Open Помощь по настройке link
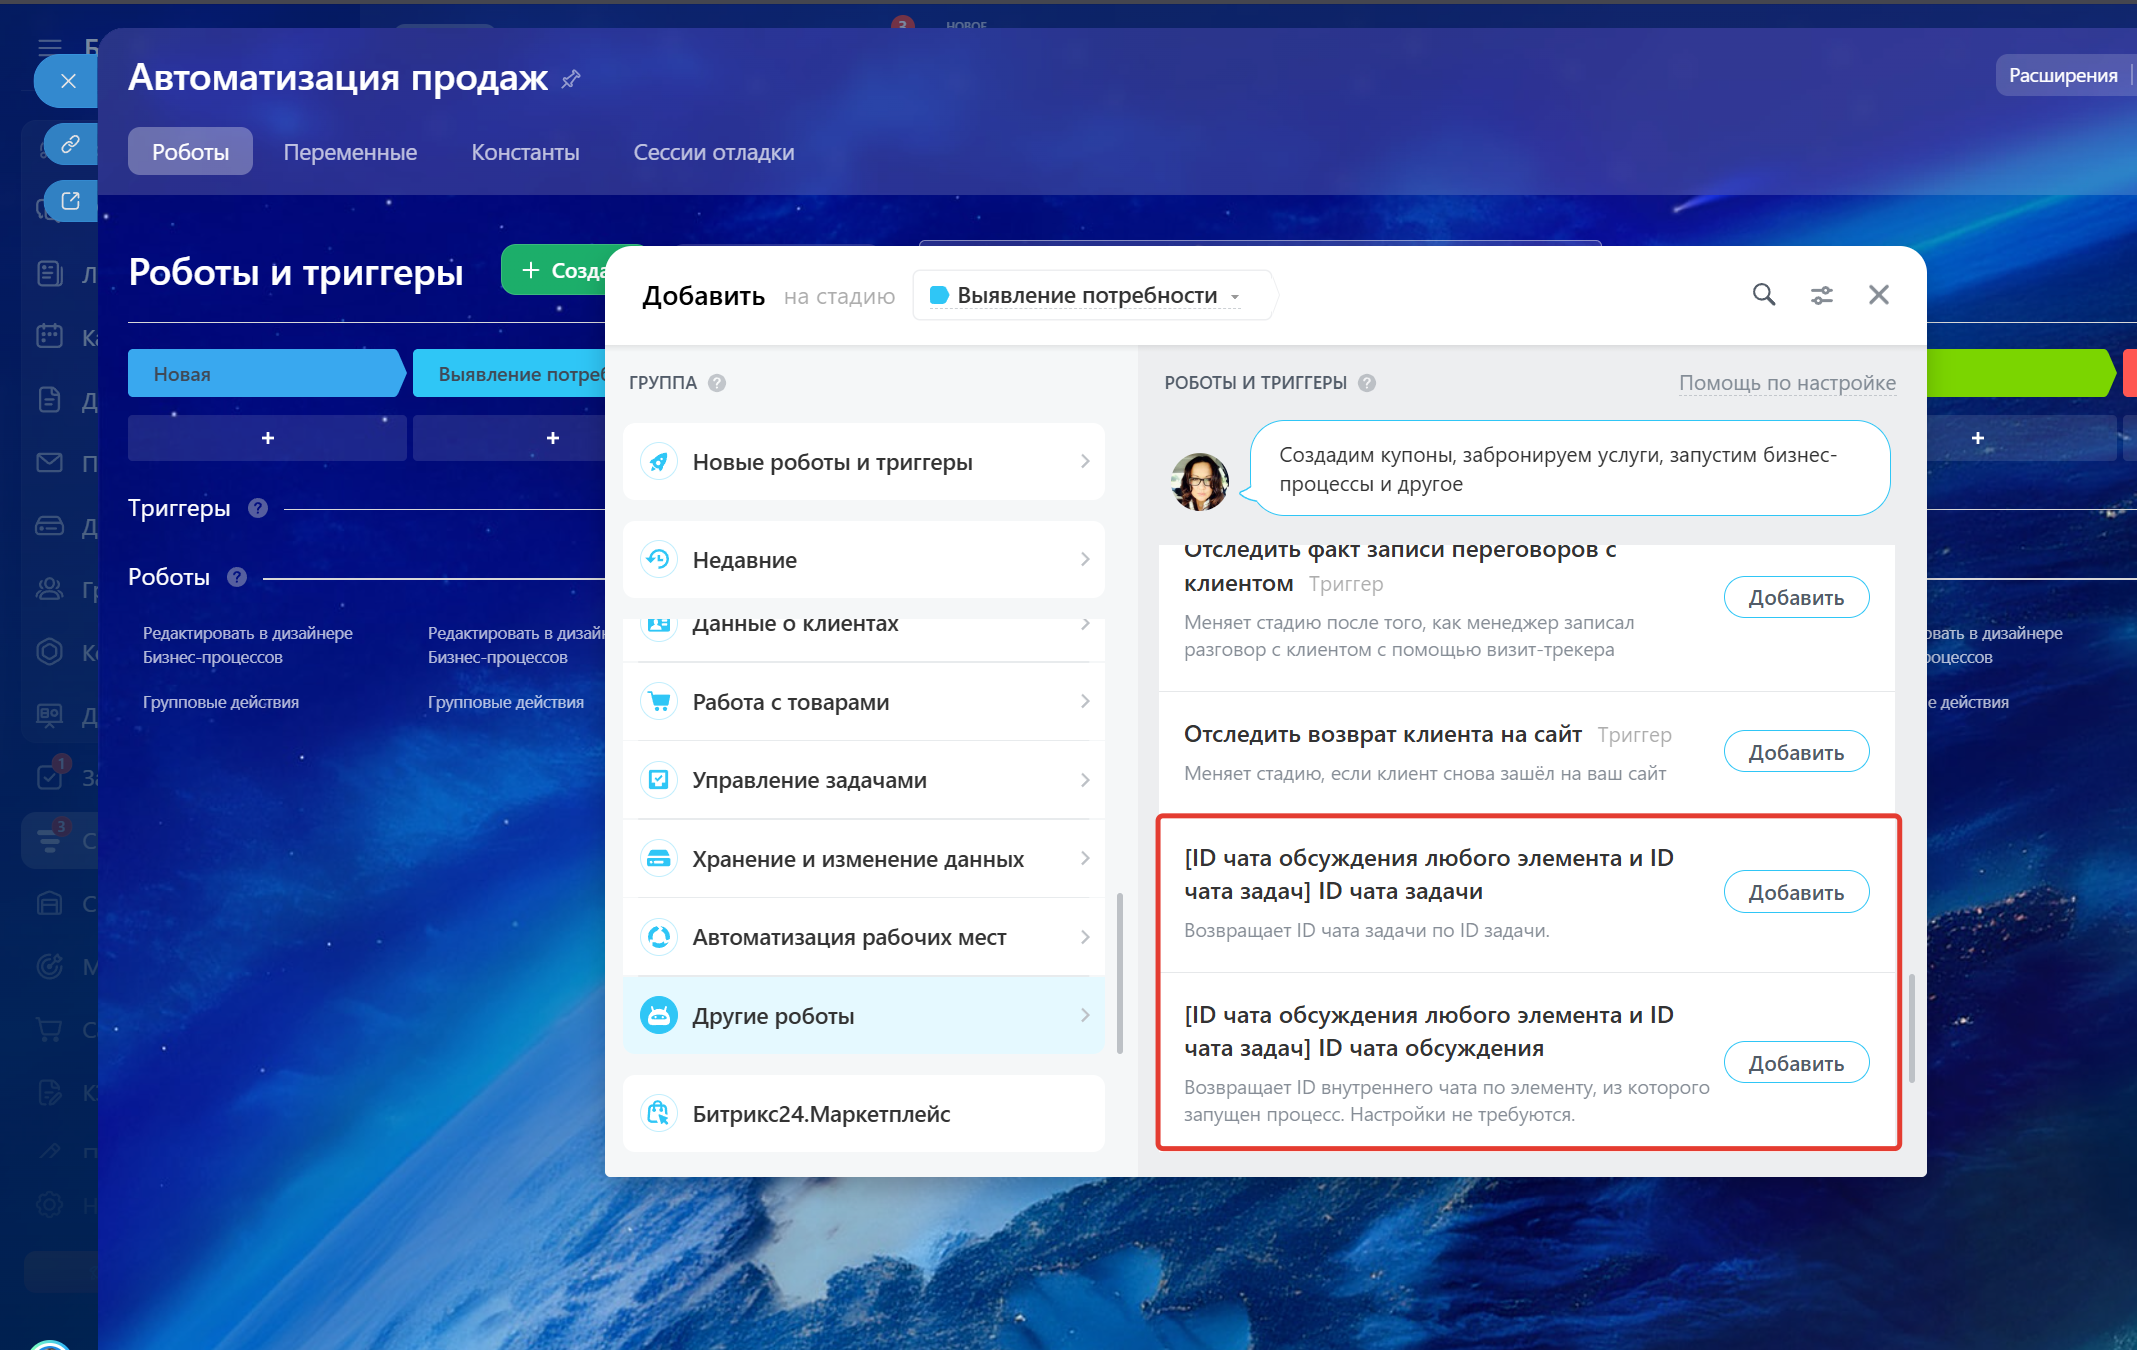 click(x=1786, y=383)
